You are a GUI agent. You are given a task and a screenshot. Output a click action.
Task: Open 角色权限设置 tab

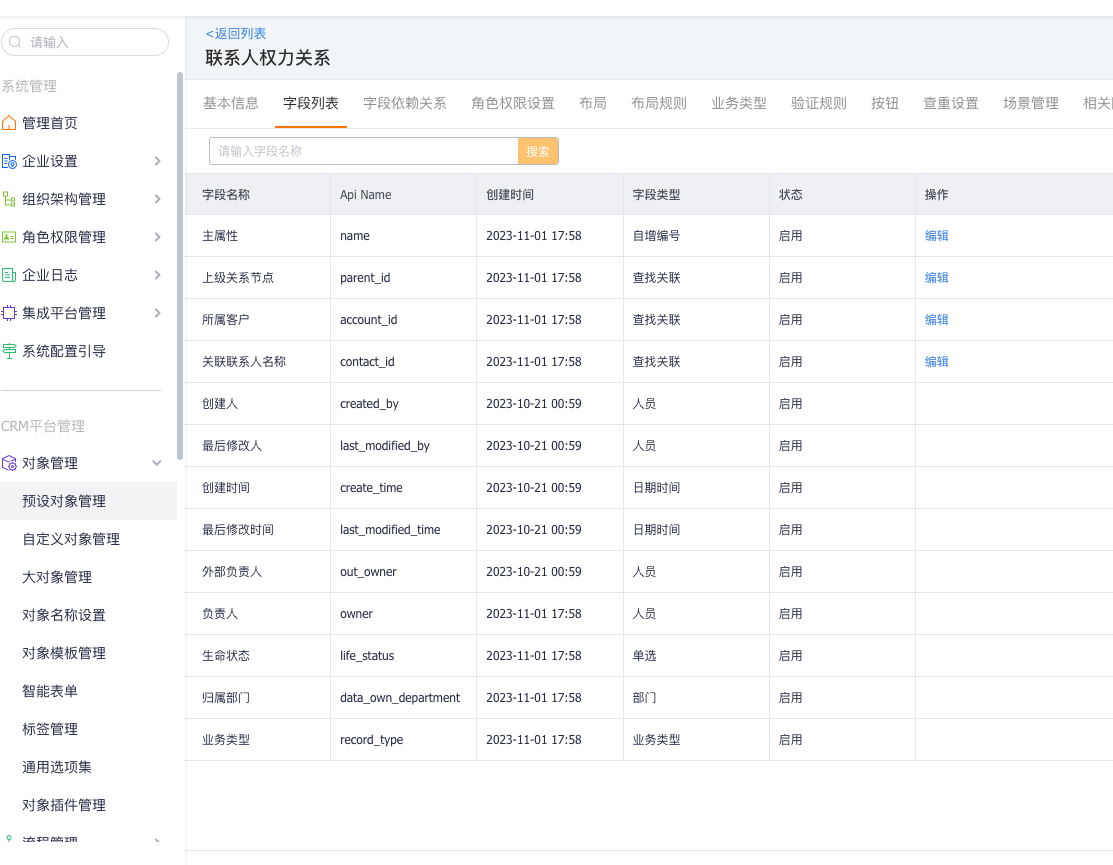(512, 104)
